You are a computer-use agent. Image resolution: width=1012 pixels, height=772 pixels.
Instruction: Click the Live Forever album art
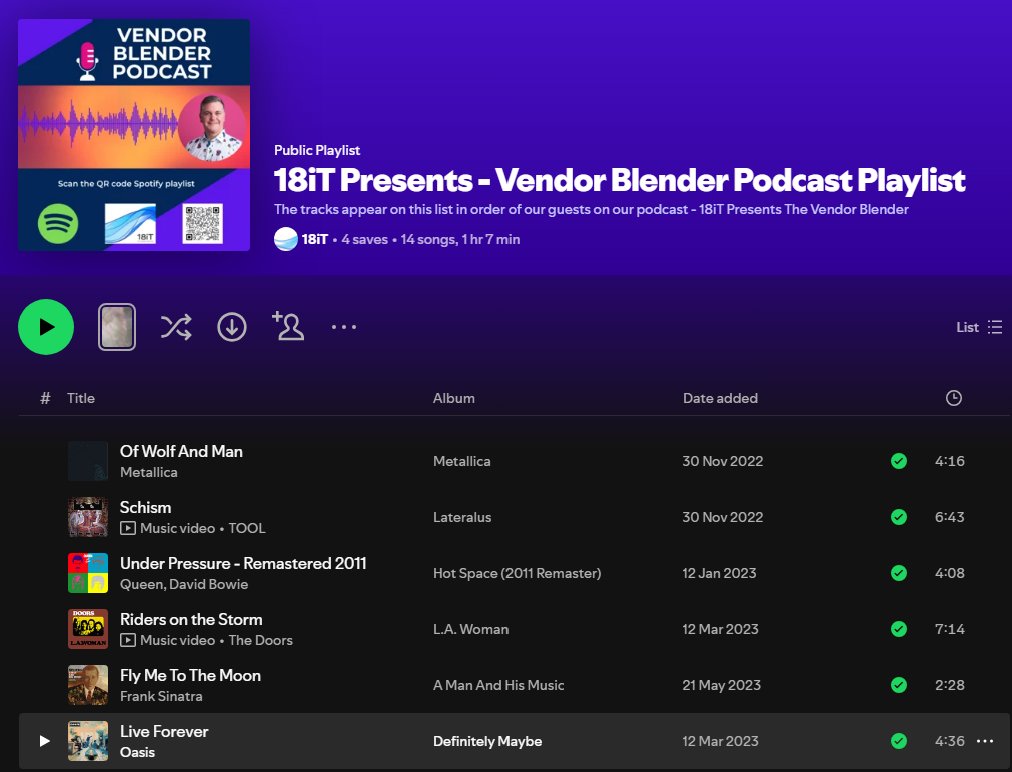point(88,741)
